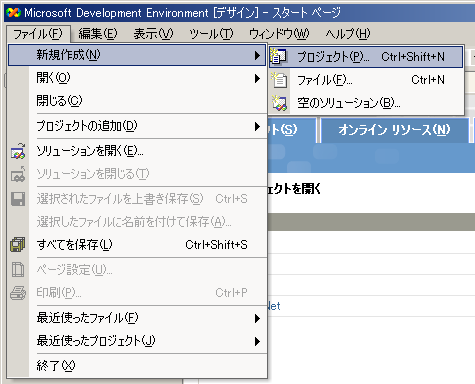Expand the 新規作成(N) submenu arrow

pyautogui.click(x=257, y=55)
